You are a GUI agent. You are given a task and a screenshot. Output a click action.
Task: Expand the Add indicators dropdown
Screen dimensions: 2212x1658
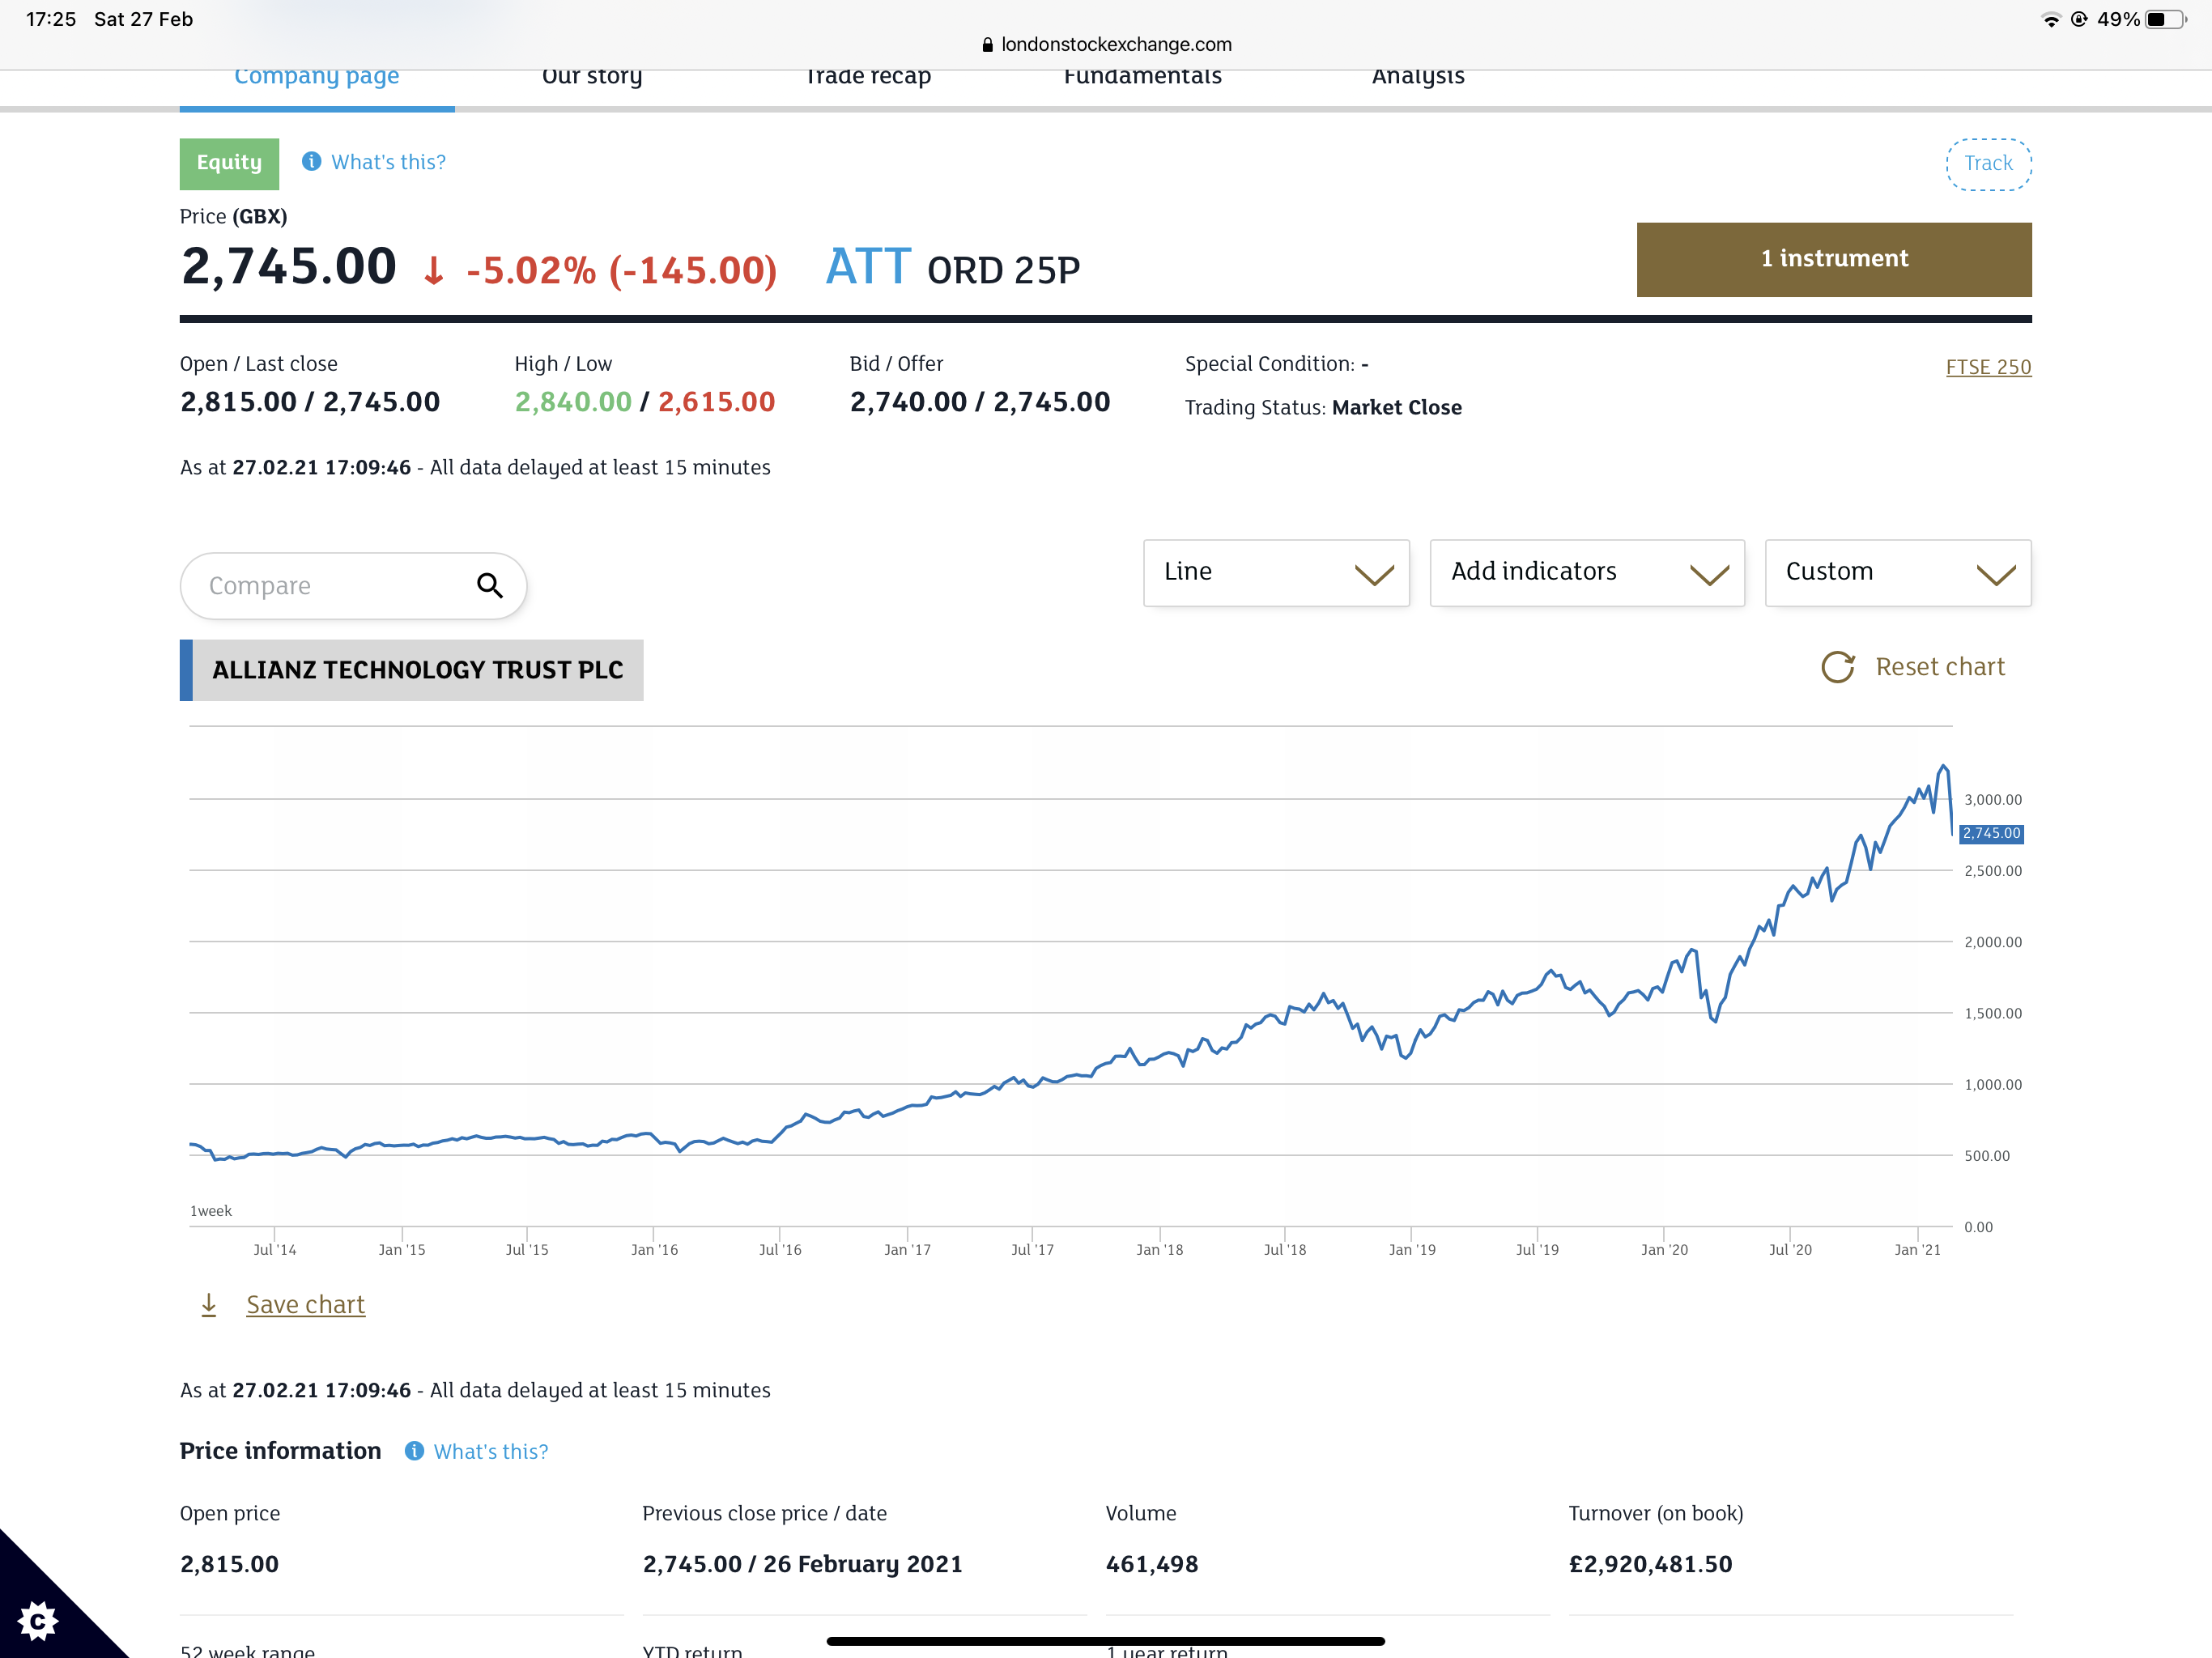click(x=1587, y=573)
